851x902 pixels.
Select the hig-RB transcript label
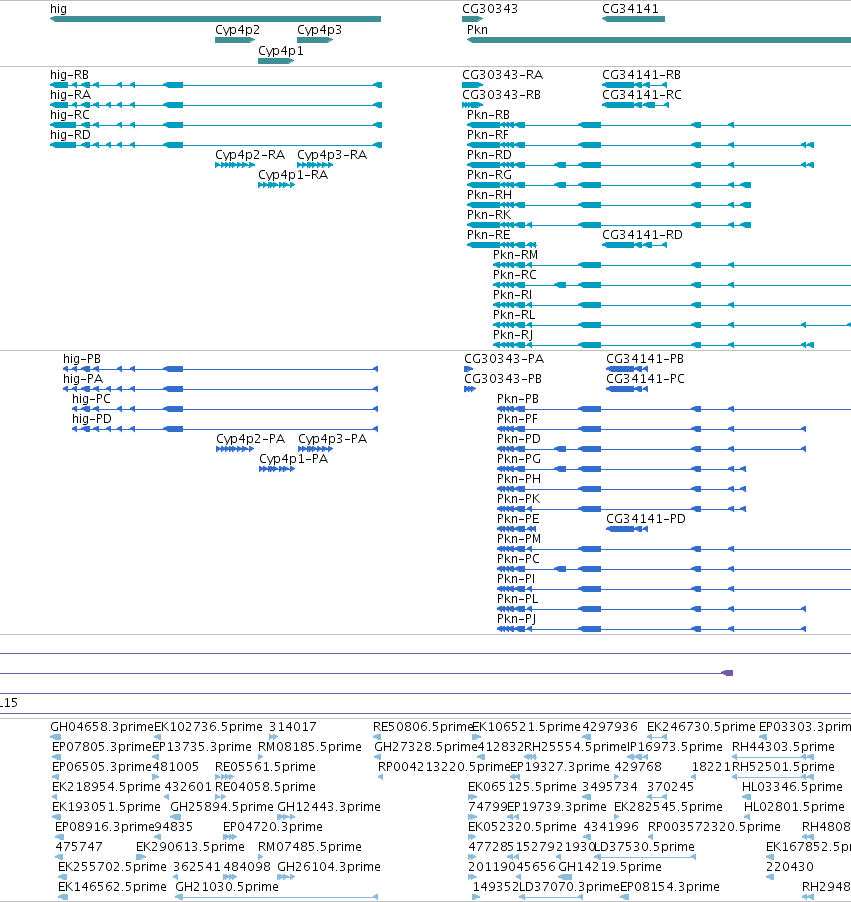click(69, 75)
